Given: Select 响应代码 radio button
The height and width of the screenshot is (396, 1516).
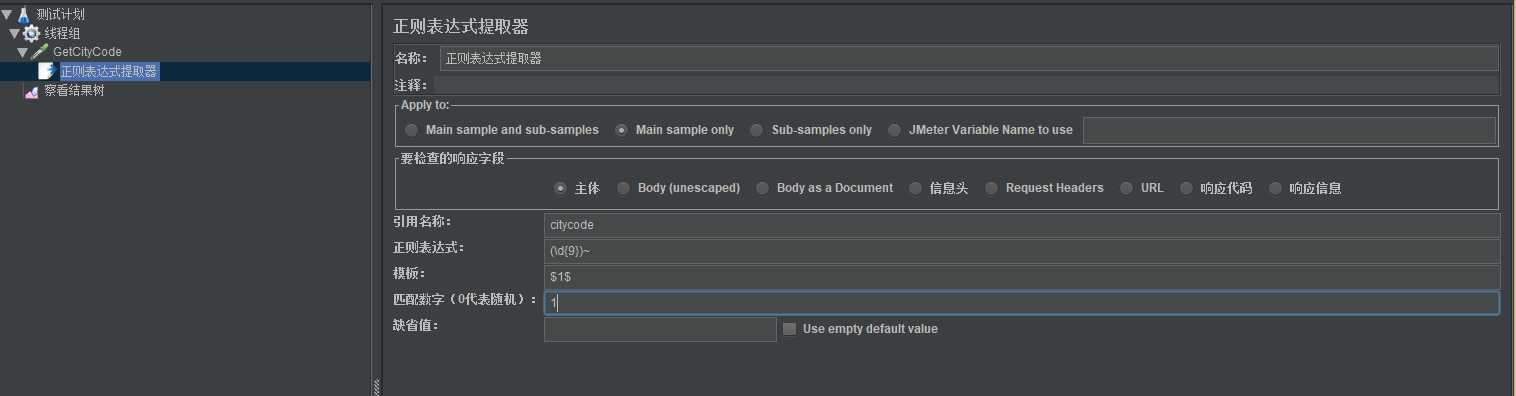Looking at the screenshot, I should 1187,188.
